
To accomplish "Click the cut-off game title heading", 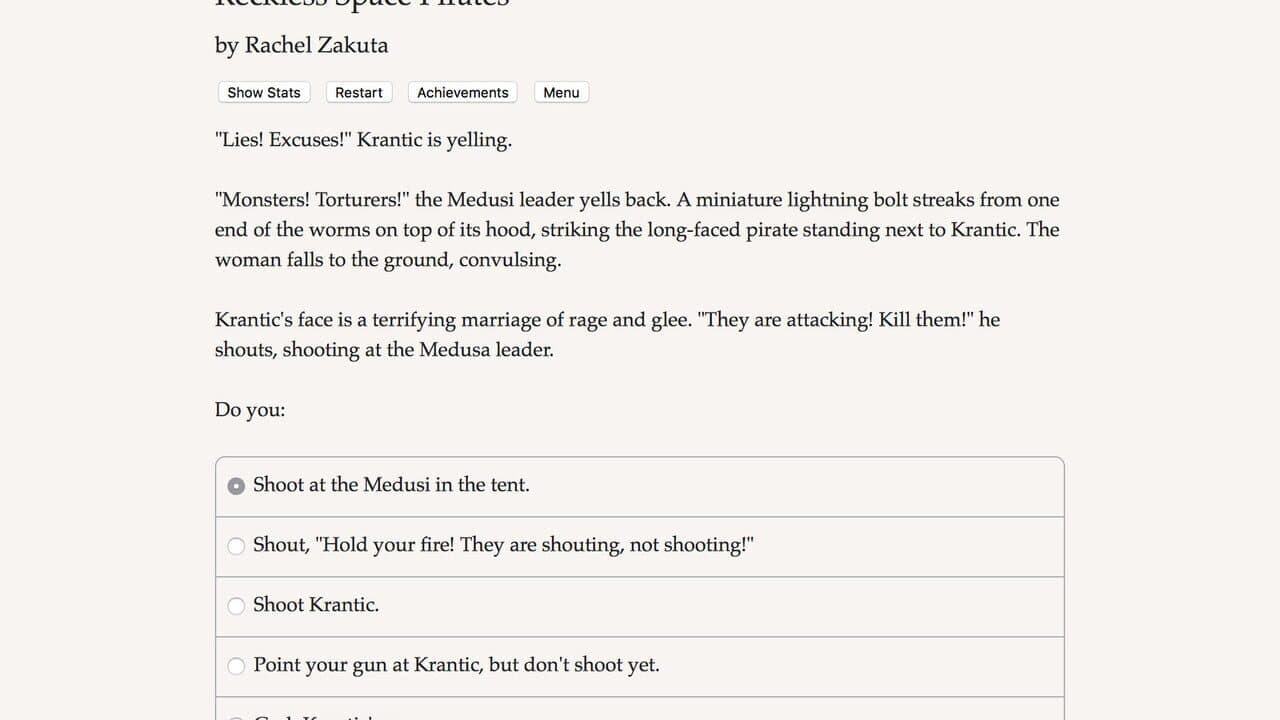I will tap(362, 4).
